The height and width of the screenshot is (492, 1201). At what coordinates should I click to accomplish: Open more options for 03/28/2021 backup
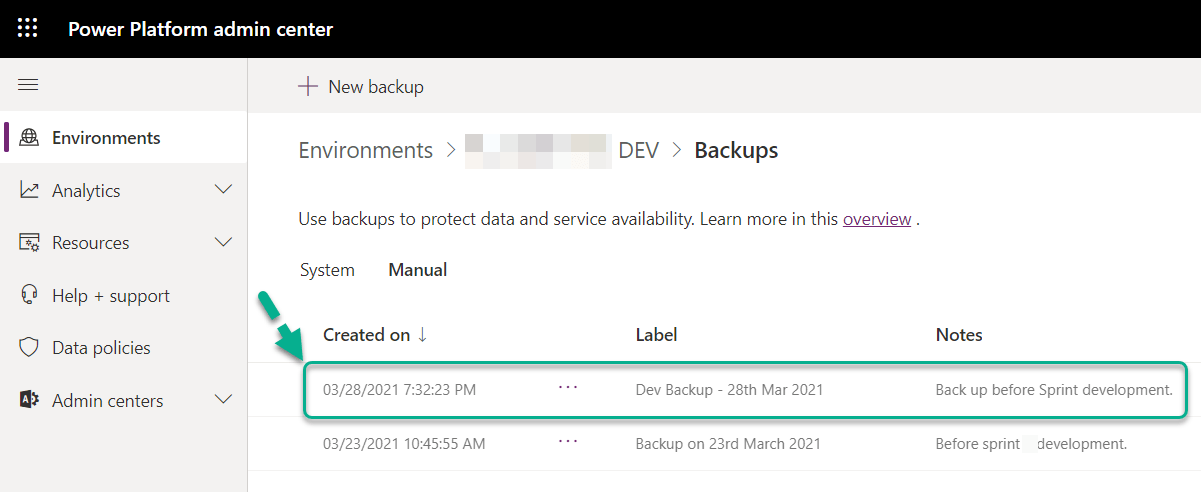pyautogui.click(x=568, y=388)
